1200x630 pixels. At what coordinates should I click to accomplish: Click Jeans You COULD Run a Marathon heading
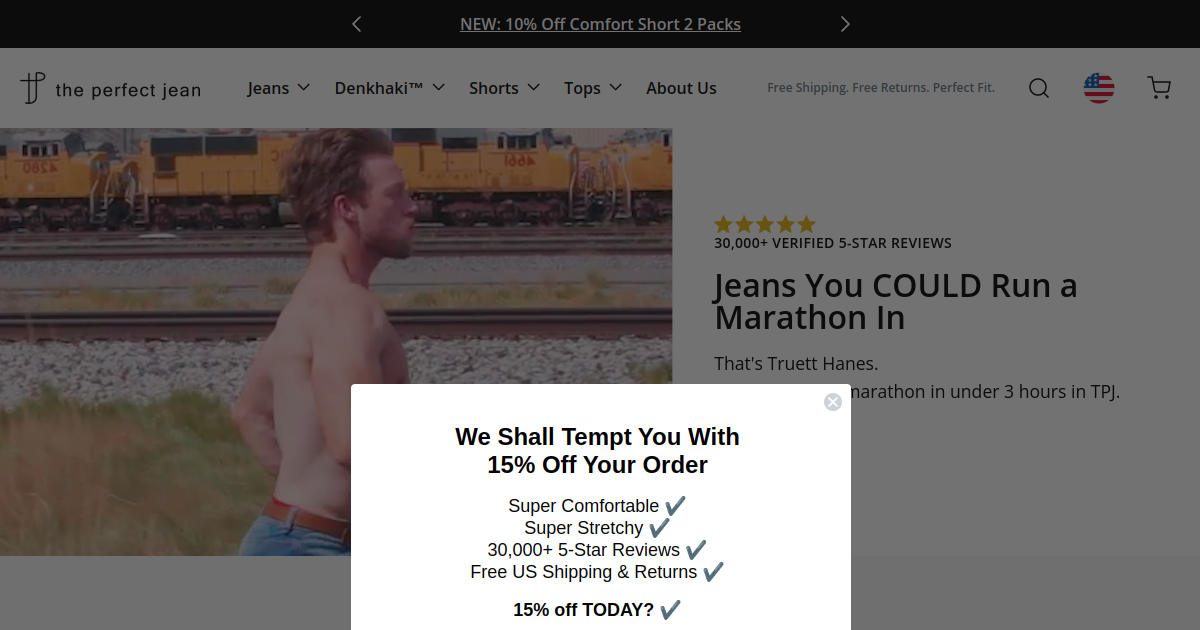[x=896, y=302]
